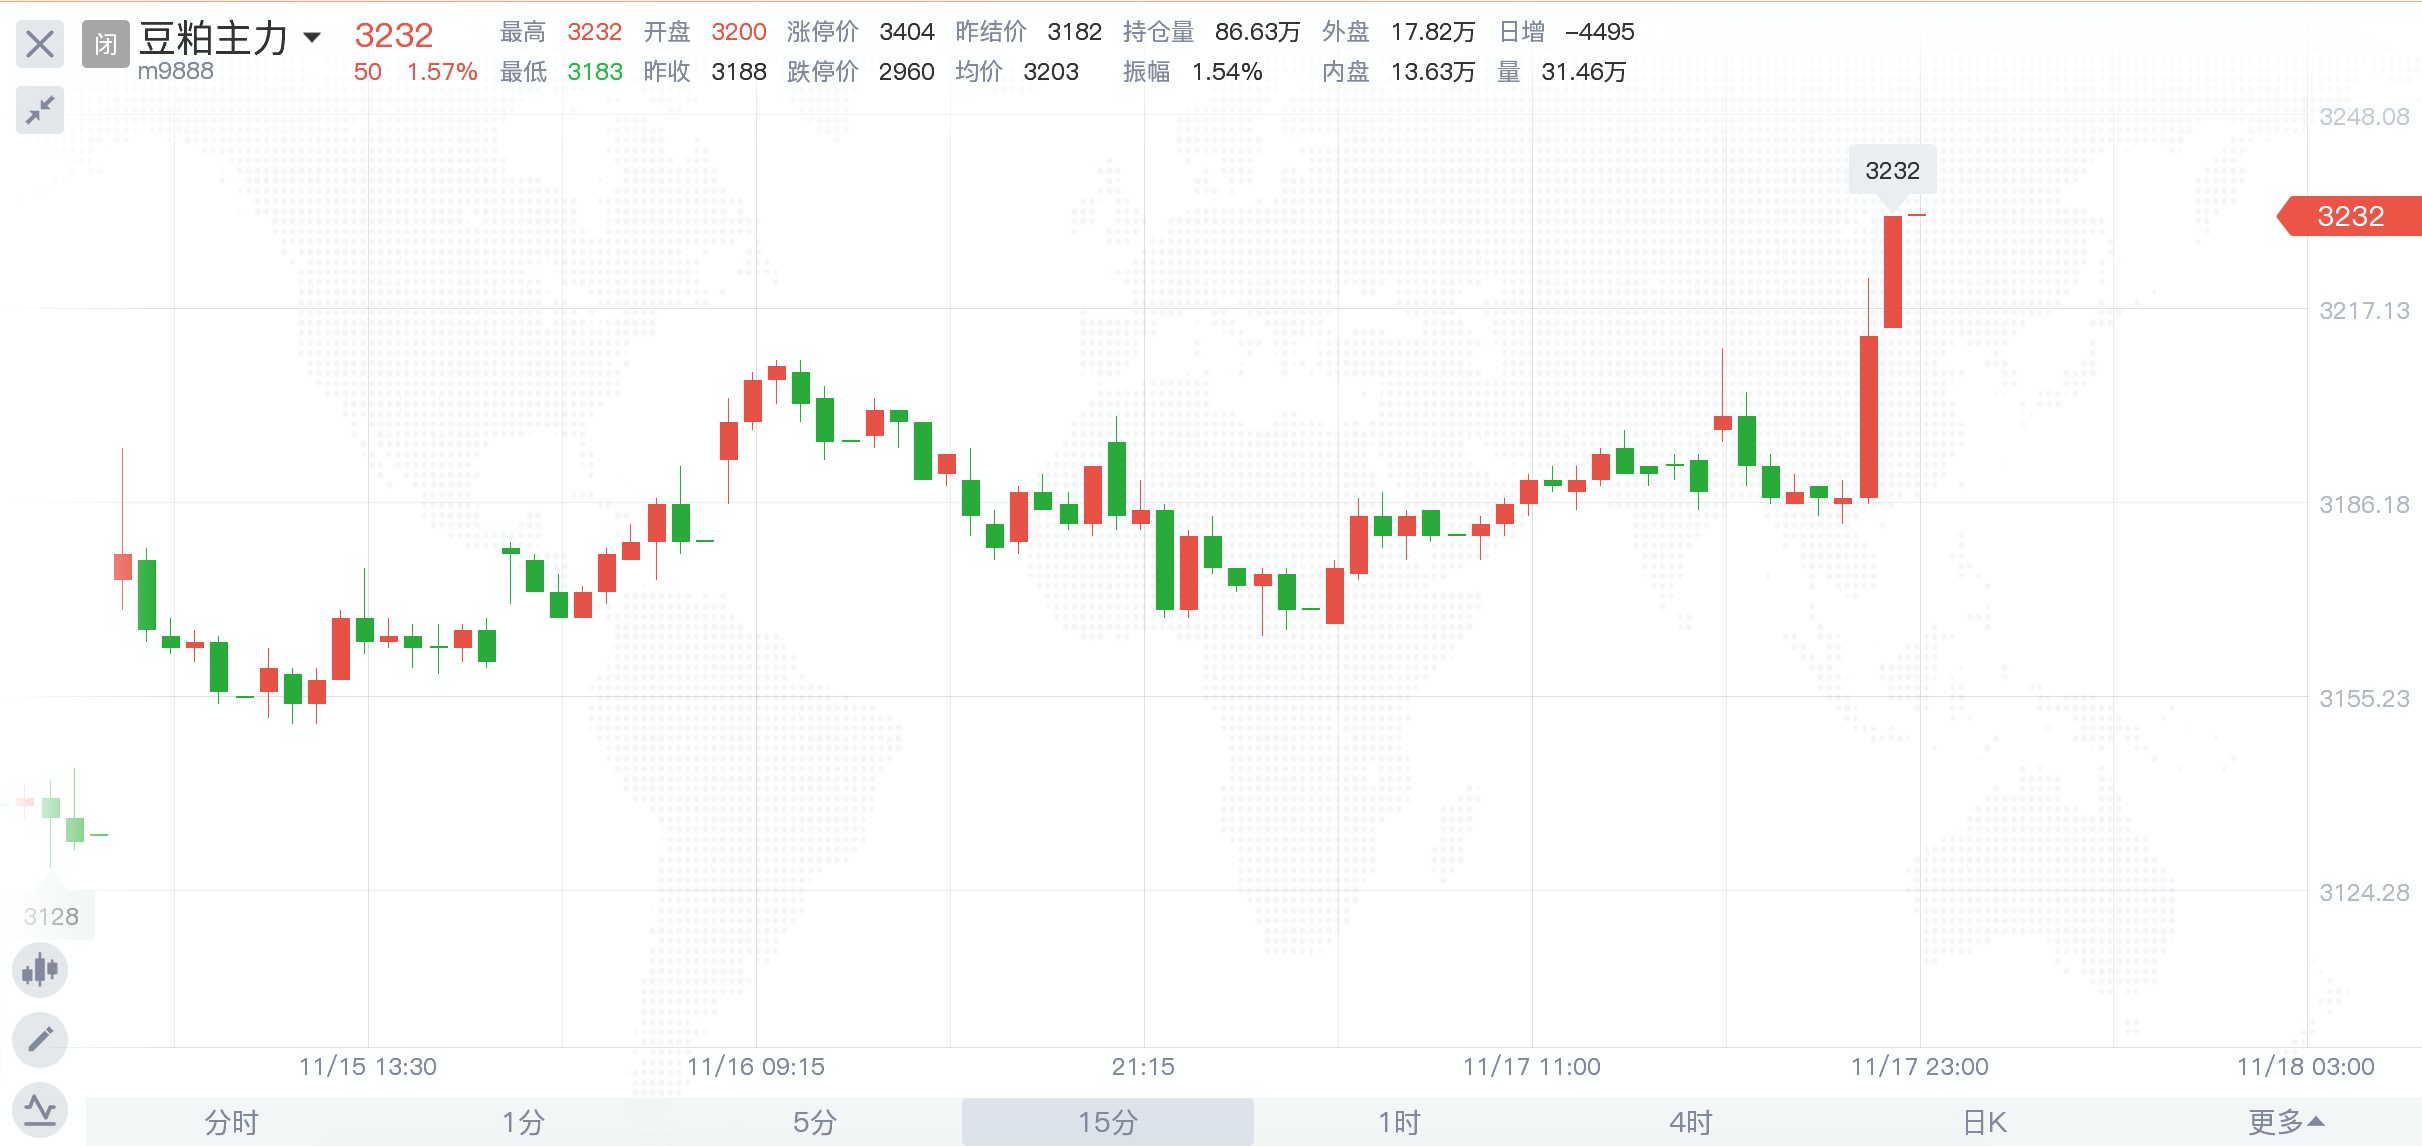Click the 持仓量 86.63万 value
2422x1146 pixels.
pyautogui.click(x=1257, y=32)
